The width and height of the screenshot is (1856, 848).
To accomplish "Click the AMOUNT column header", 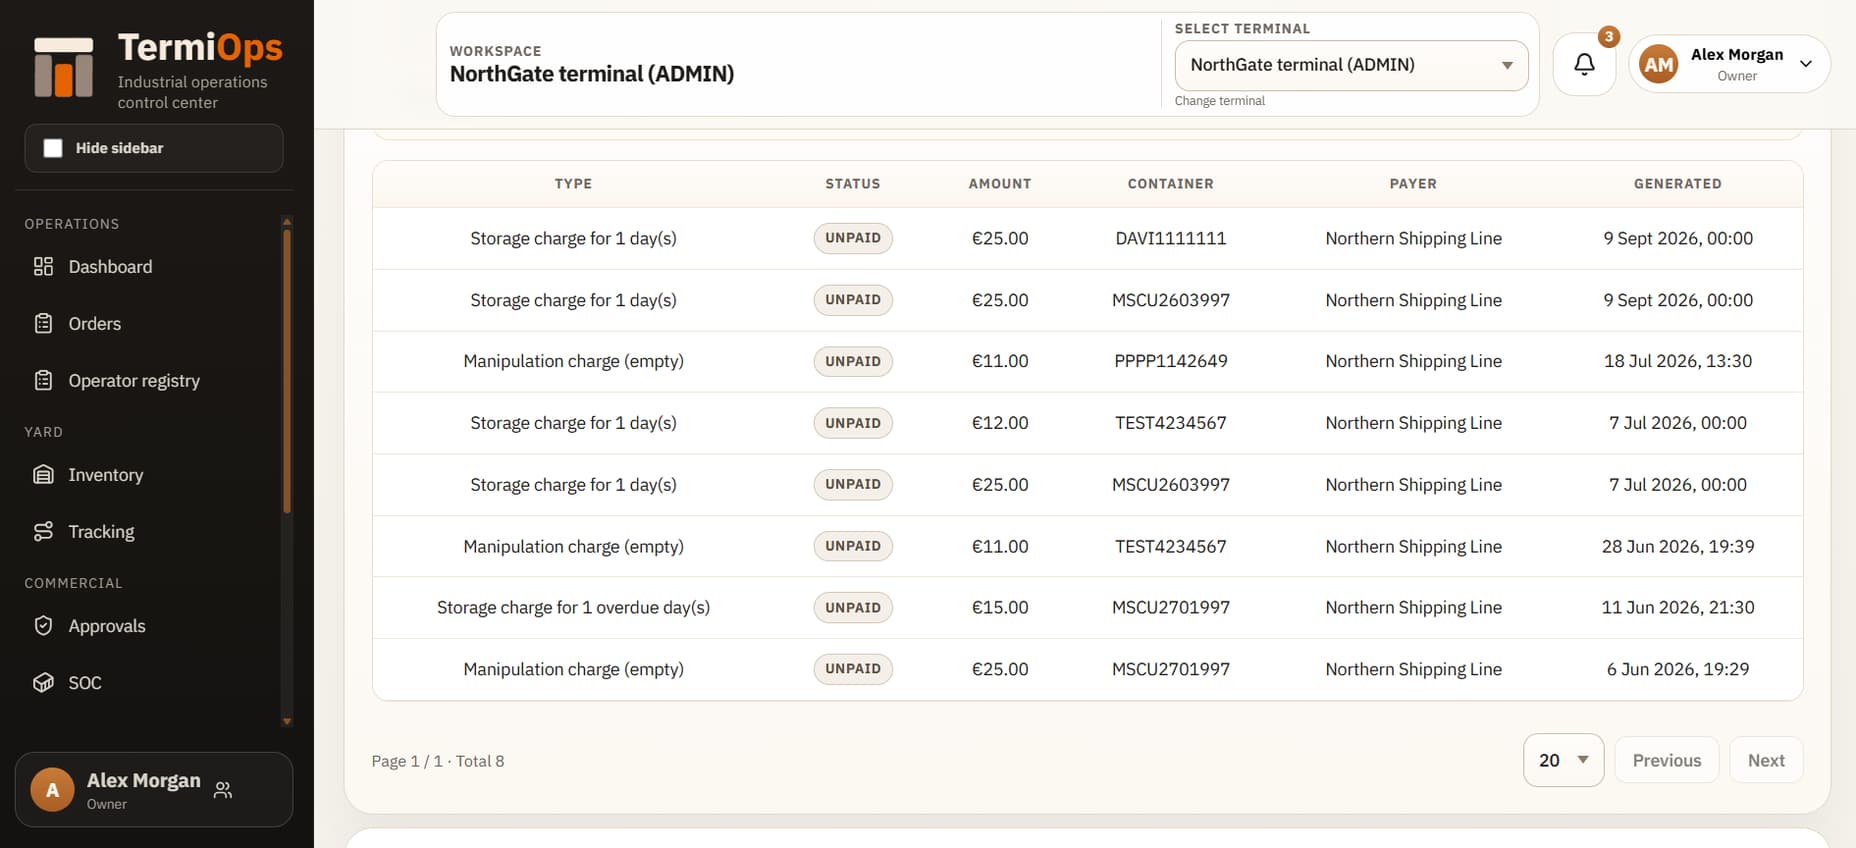I will pos(999,184).
